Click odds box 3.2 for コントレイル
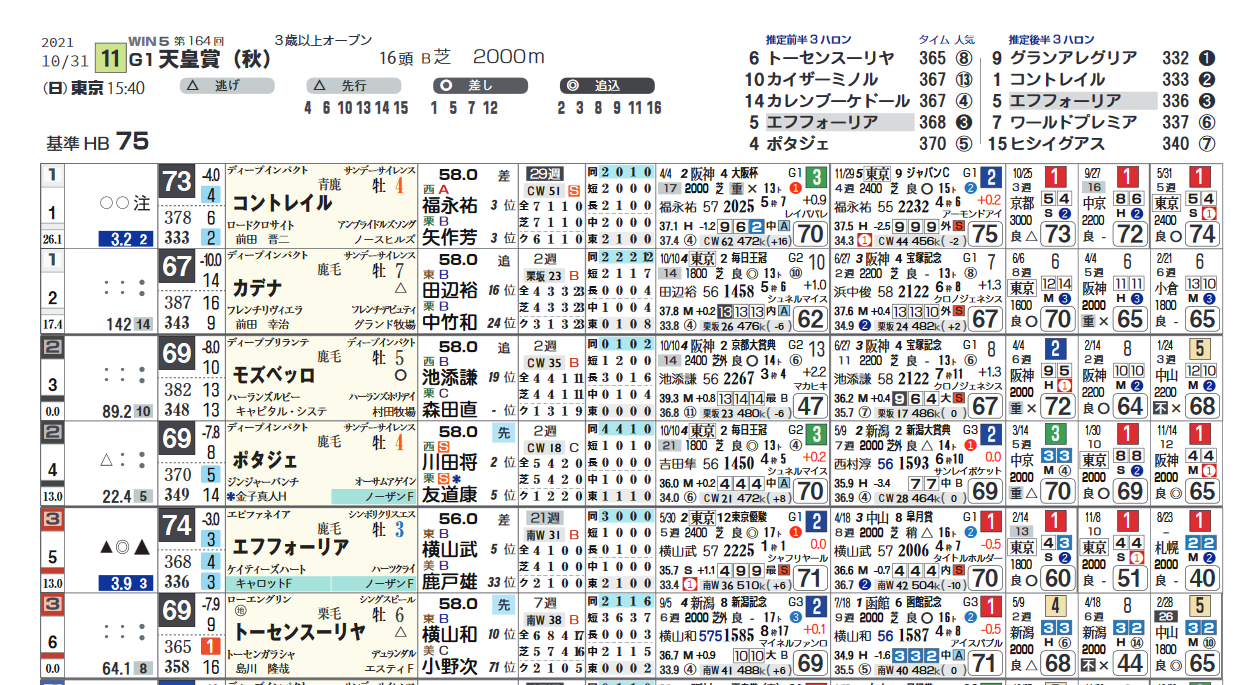Screen dimensions: 1259x685 coord(127,239)
